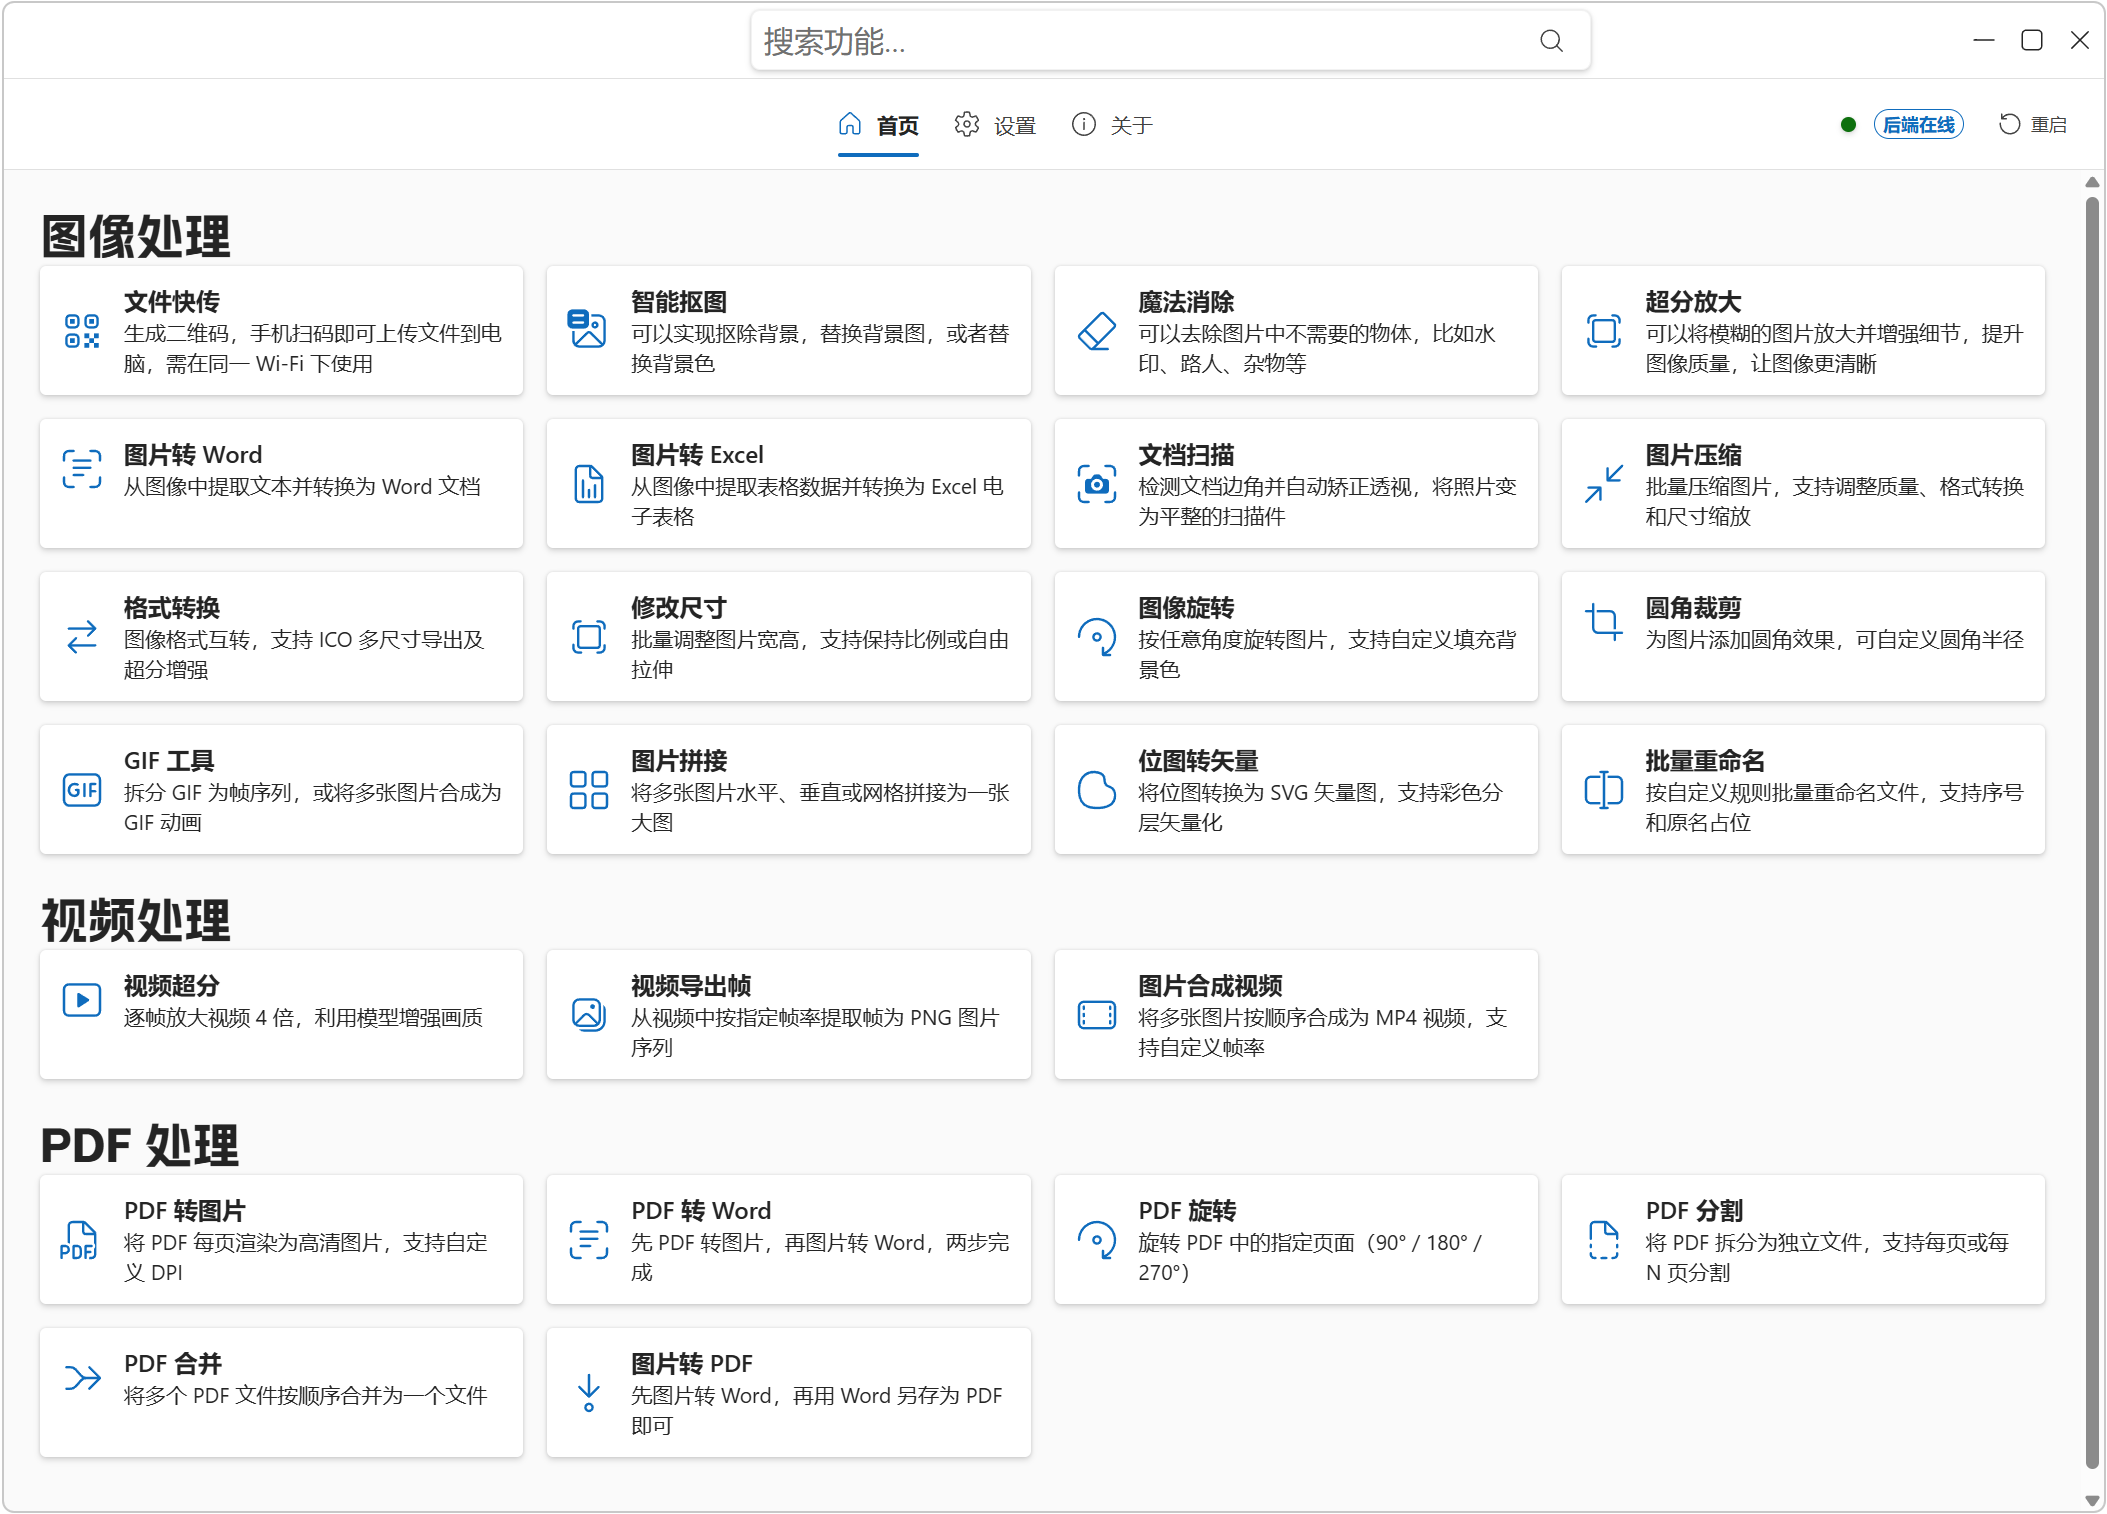The width and height of the screenshot is (2107, 1514).
Task: Open the 图片压缩 card title
Action: point(1694,455)
